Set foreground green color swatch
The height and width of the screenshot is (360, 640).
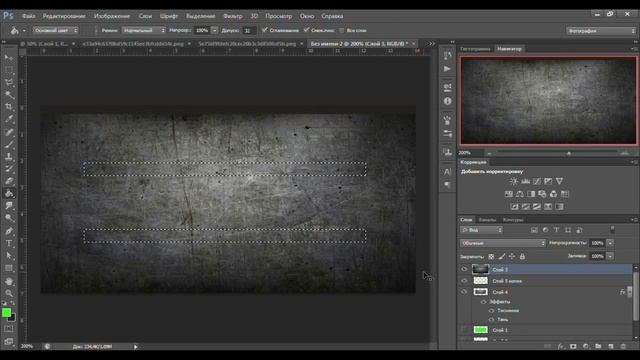pyautogui.click(x=6, y=313)
